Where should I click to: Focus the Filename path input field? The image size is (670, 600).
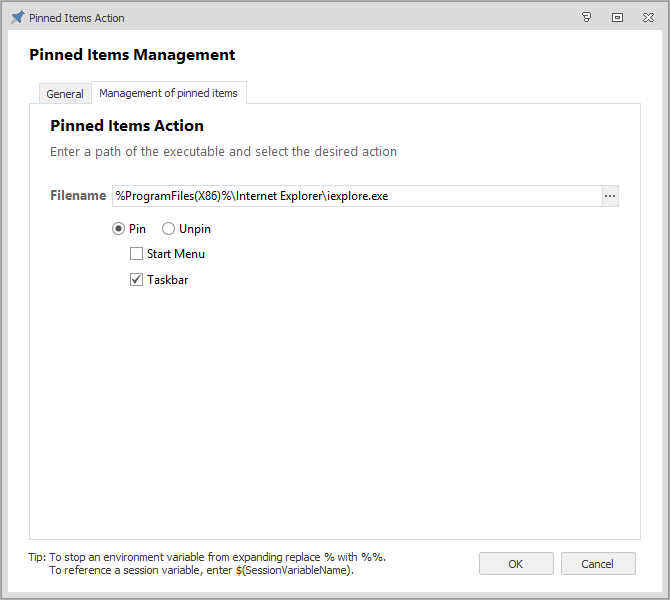pos(356,196)
